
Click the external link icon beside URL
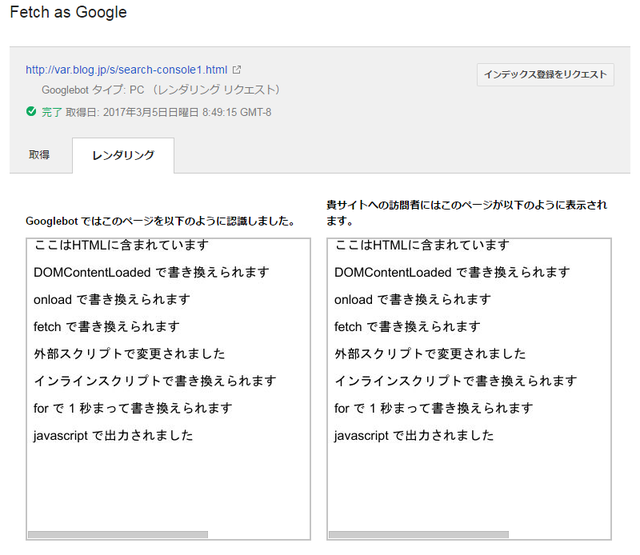(x=237, y=70)
